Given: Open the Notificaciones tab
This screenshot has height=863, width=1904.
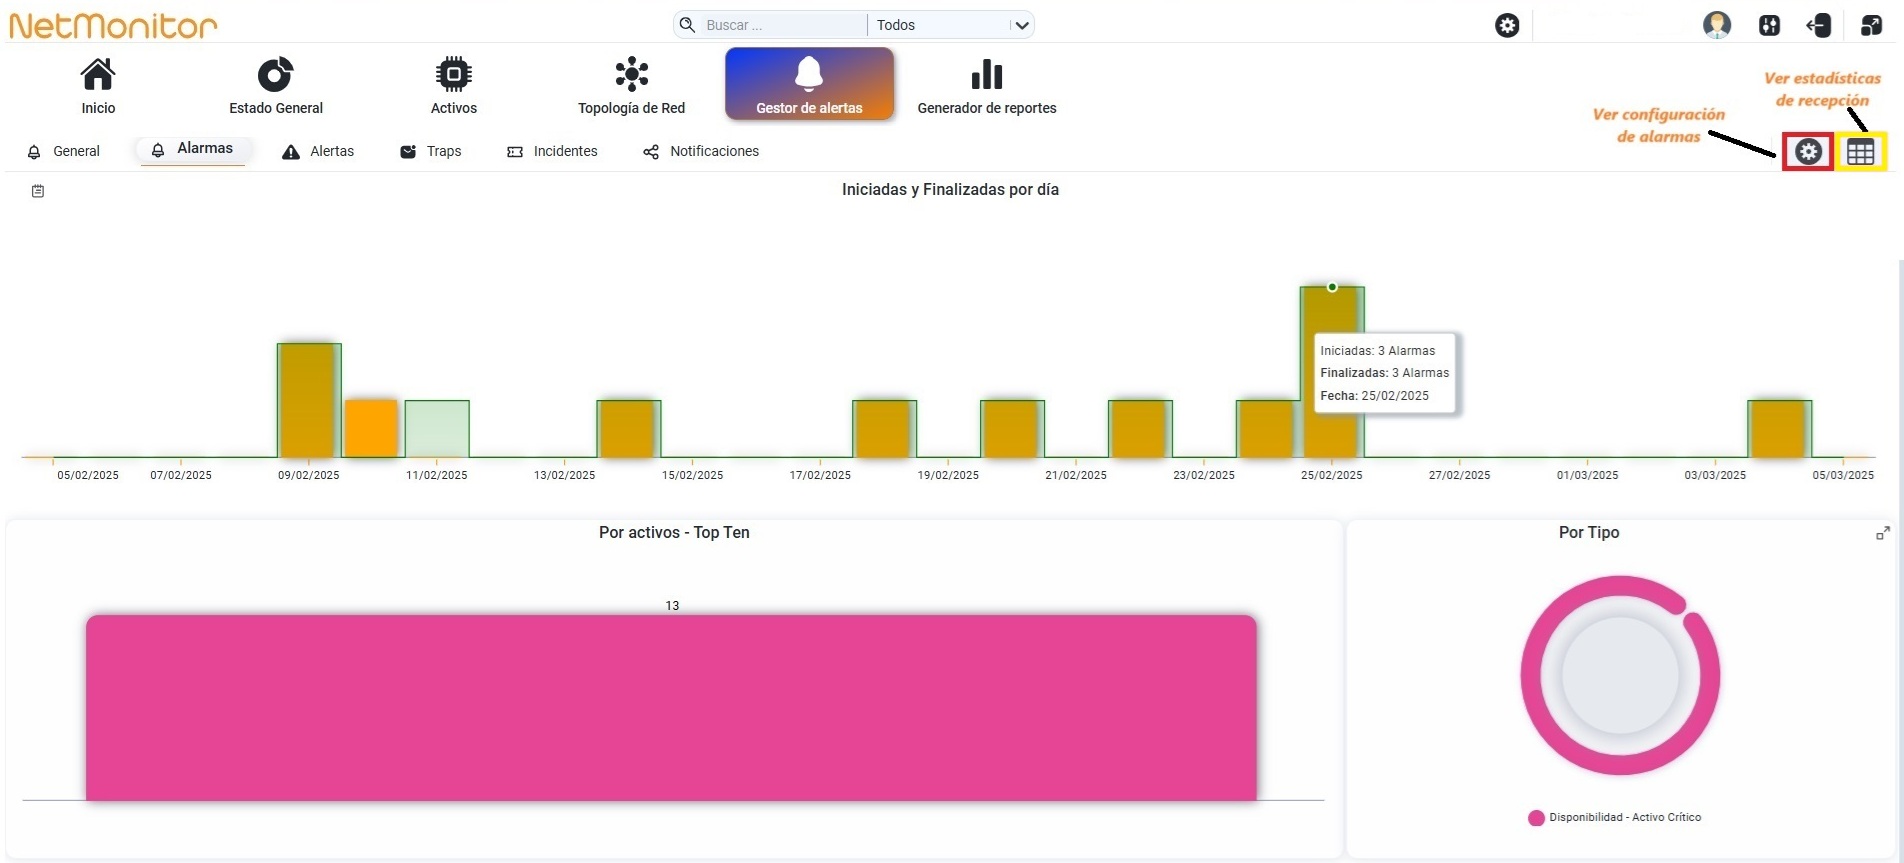Looking at the screenshot, I should point(701,151).
